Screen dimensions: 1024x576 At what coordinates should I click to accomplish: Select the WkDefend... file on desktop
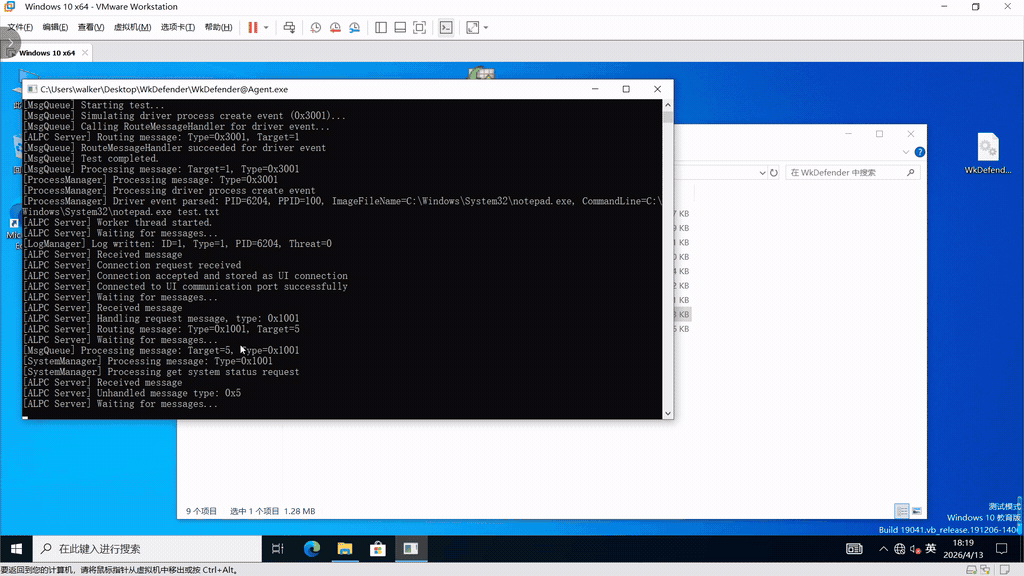[988, 153]
